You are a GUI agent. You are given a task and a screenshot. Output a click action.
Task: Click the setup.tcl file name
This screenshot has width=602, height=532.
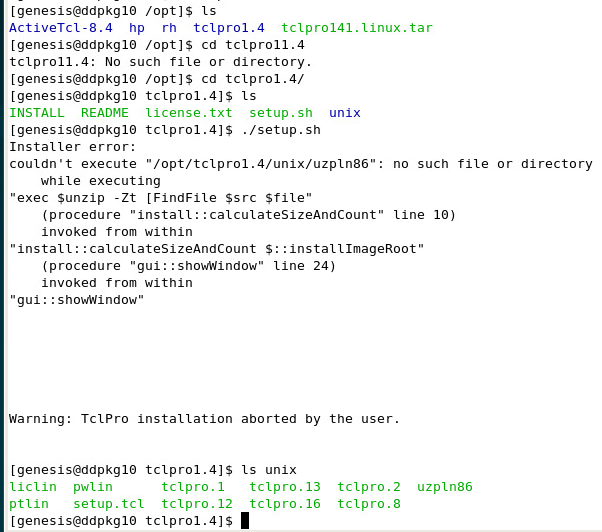click(109, 504)
